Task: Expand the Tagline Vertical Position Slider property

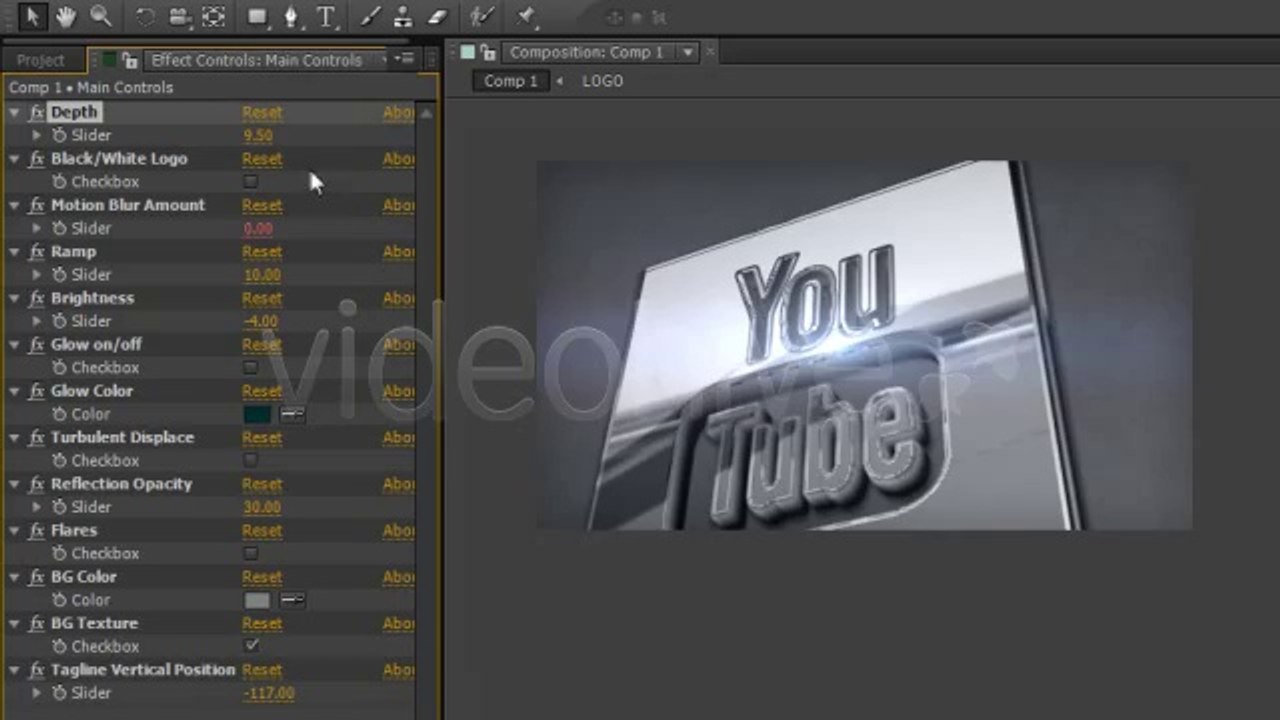Action: coord(37,693)
